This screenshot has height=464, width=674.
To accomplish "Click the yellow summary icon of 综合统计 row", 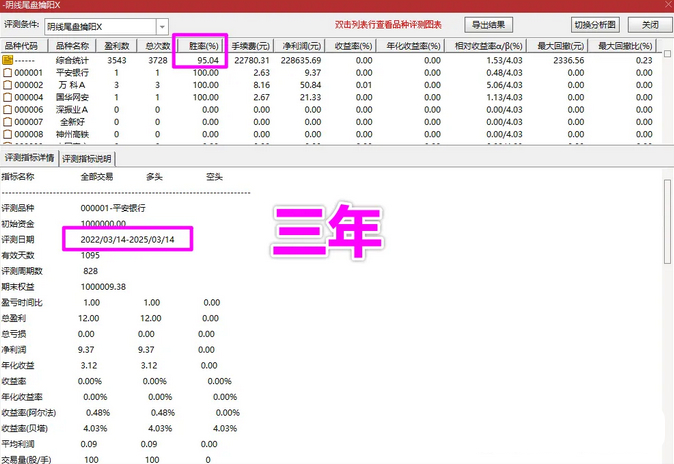I will pos(7,60).
